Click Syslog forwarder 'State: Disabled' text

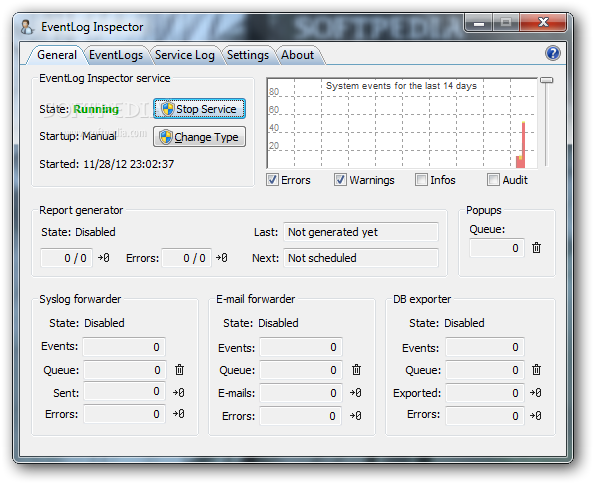(x=87, y=323)
